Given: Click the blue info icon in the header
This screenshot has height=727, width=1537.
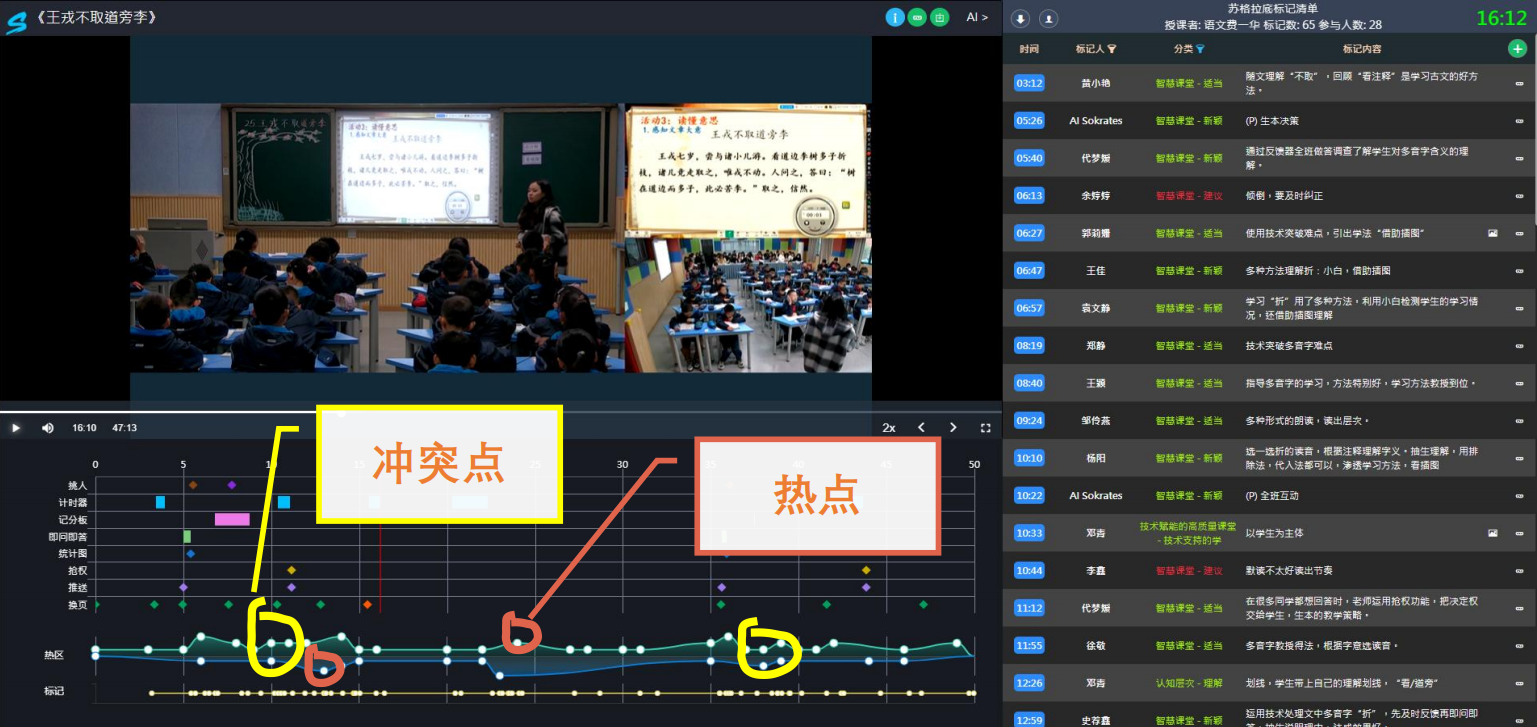Looking at the screenshot, I should tap(894, 17).
